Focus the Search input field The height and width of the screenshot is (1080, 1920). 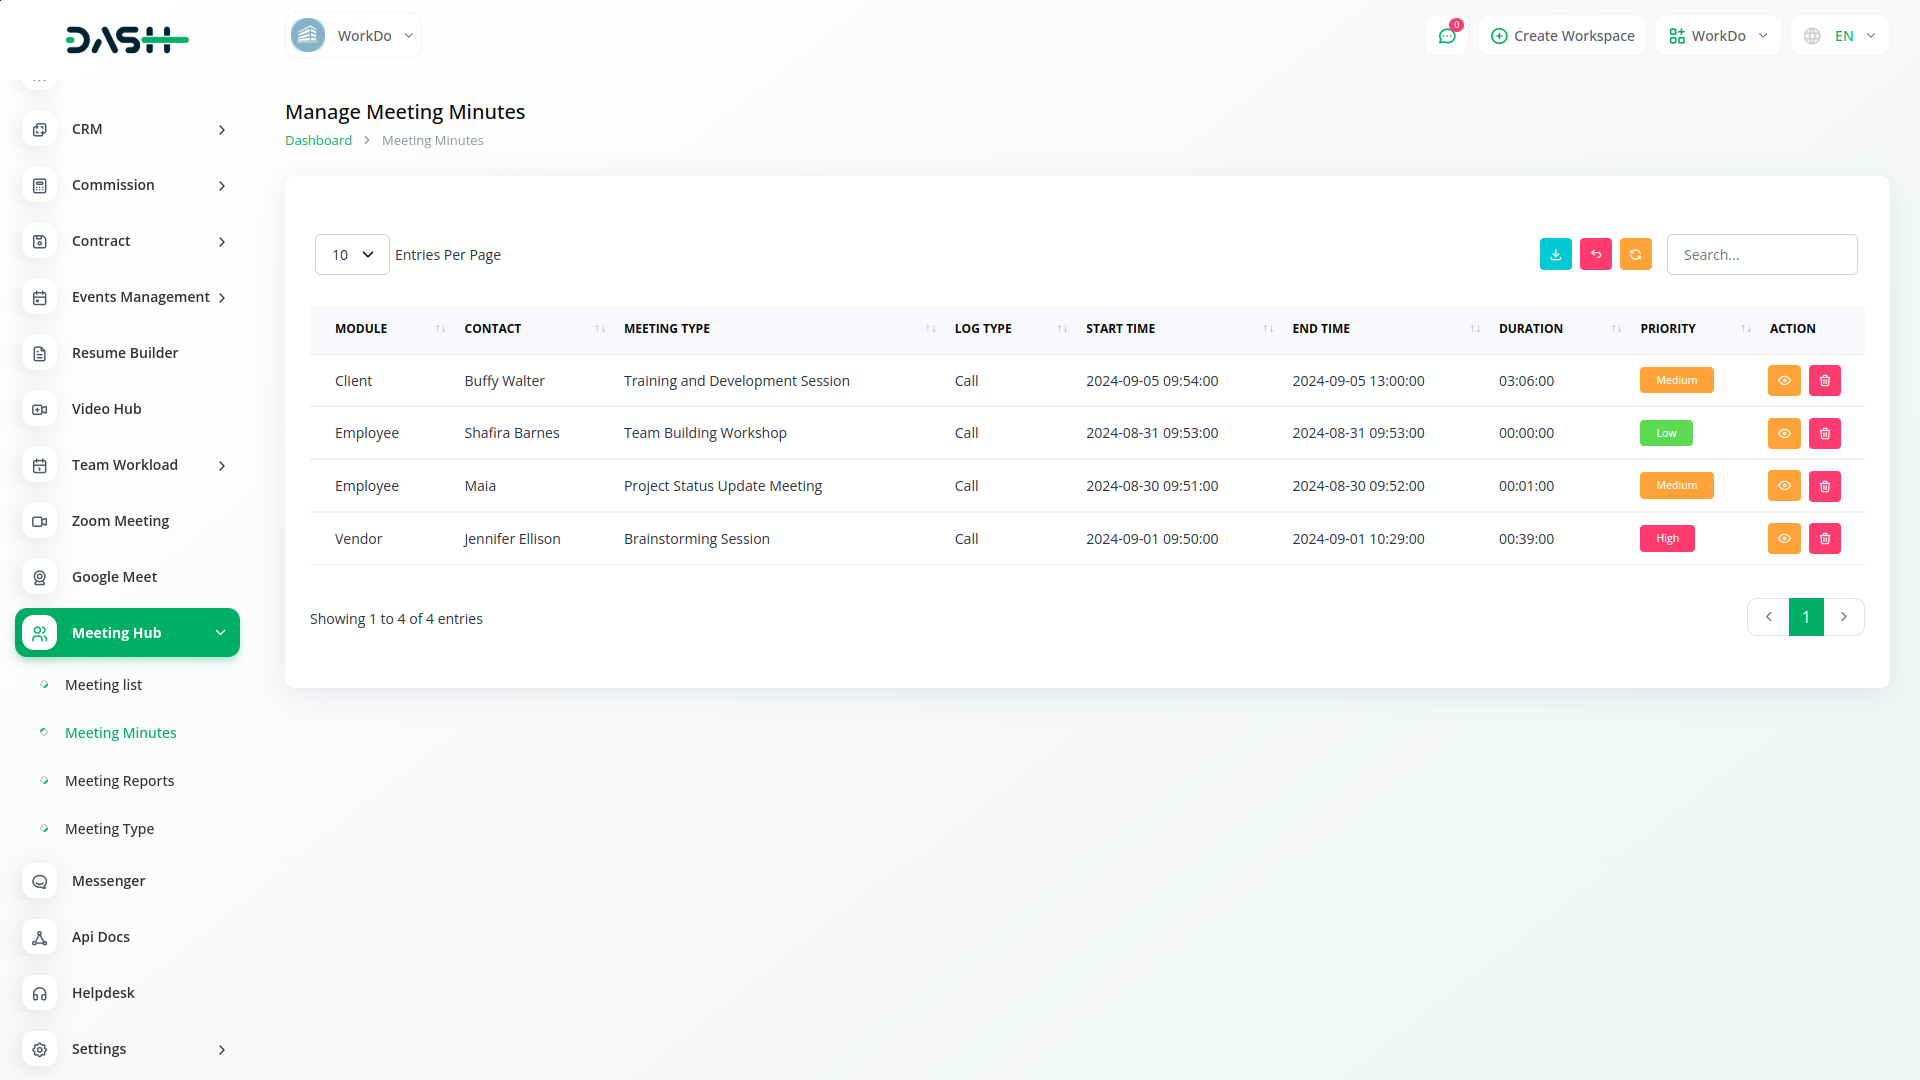coord(1761,255)
